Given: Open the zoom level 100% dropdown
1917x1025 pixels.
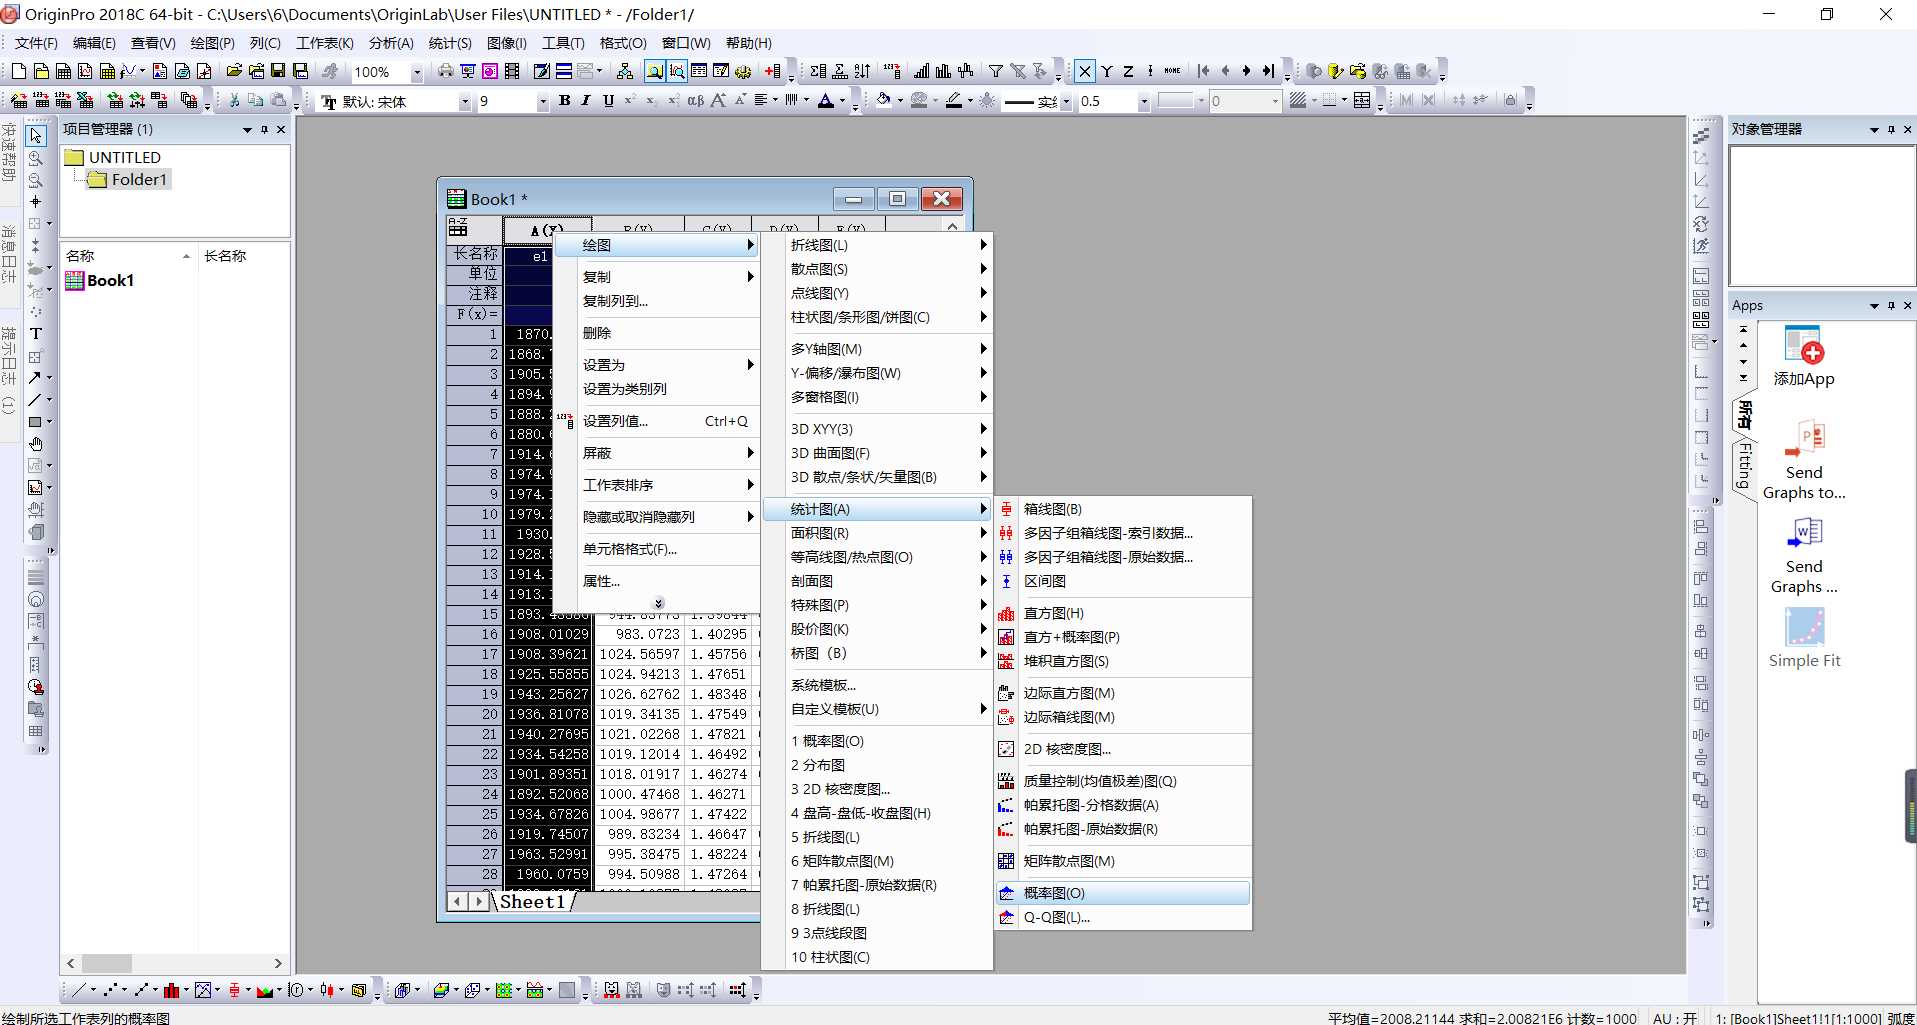Looking at the screenshot, I should click(417, 72).
